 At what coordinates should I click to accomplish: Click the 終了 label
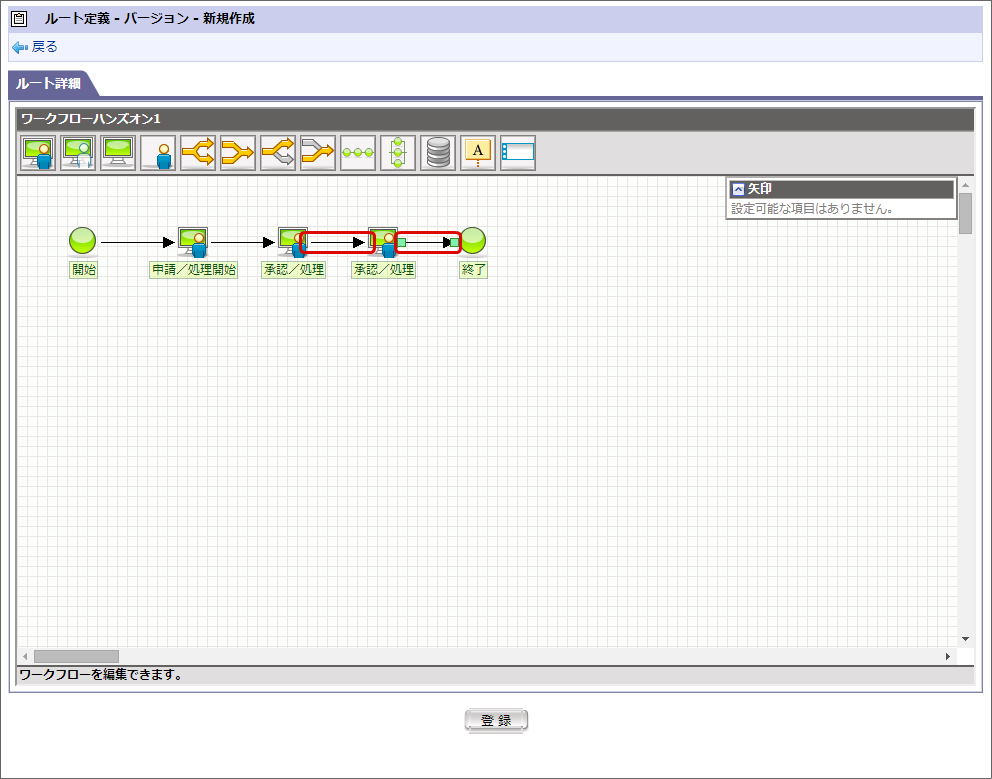coord(473,270)
